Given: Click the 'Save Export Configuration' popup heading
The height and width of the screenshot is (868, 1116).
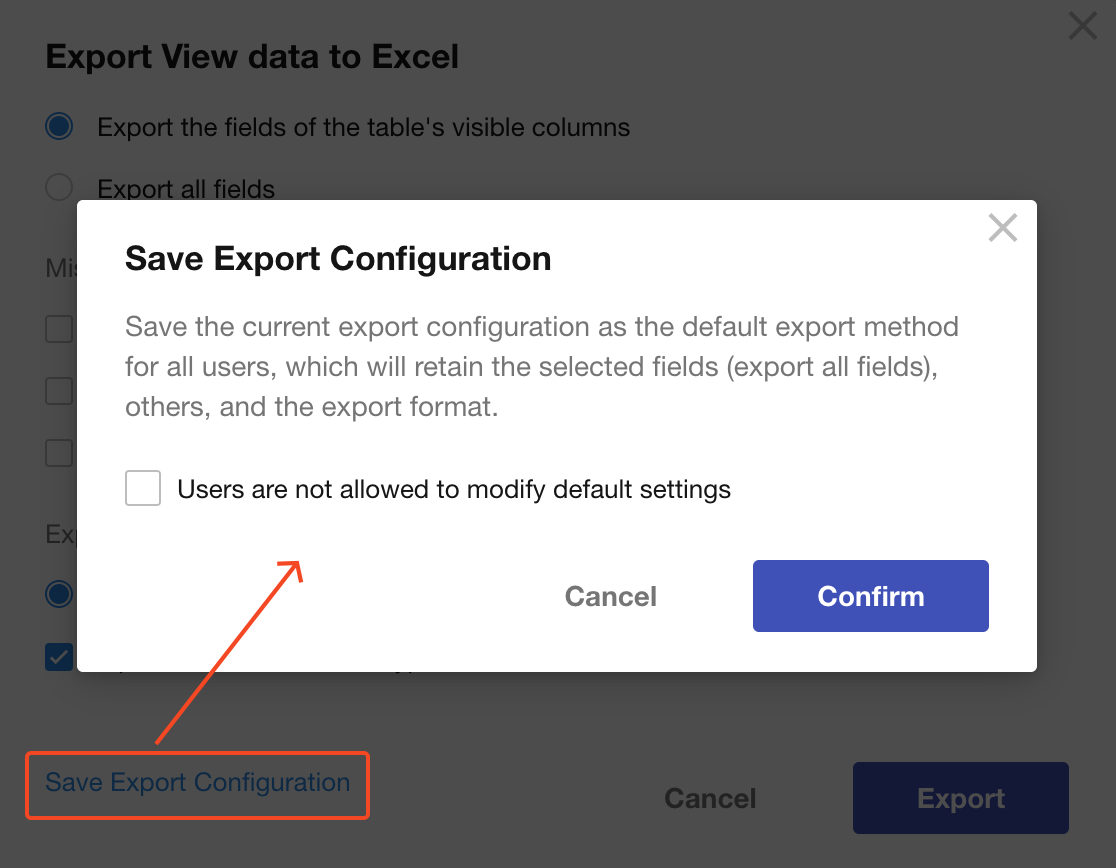Looking at the screenshot, I should [338, 259].
